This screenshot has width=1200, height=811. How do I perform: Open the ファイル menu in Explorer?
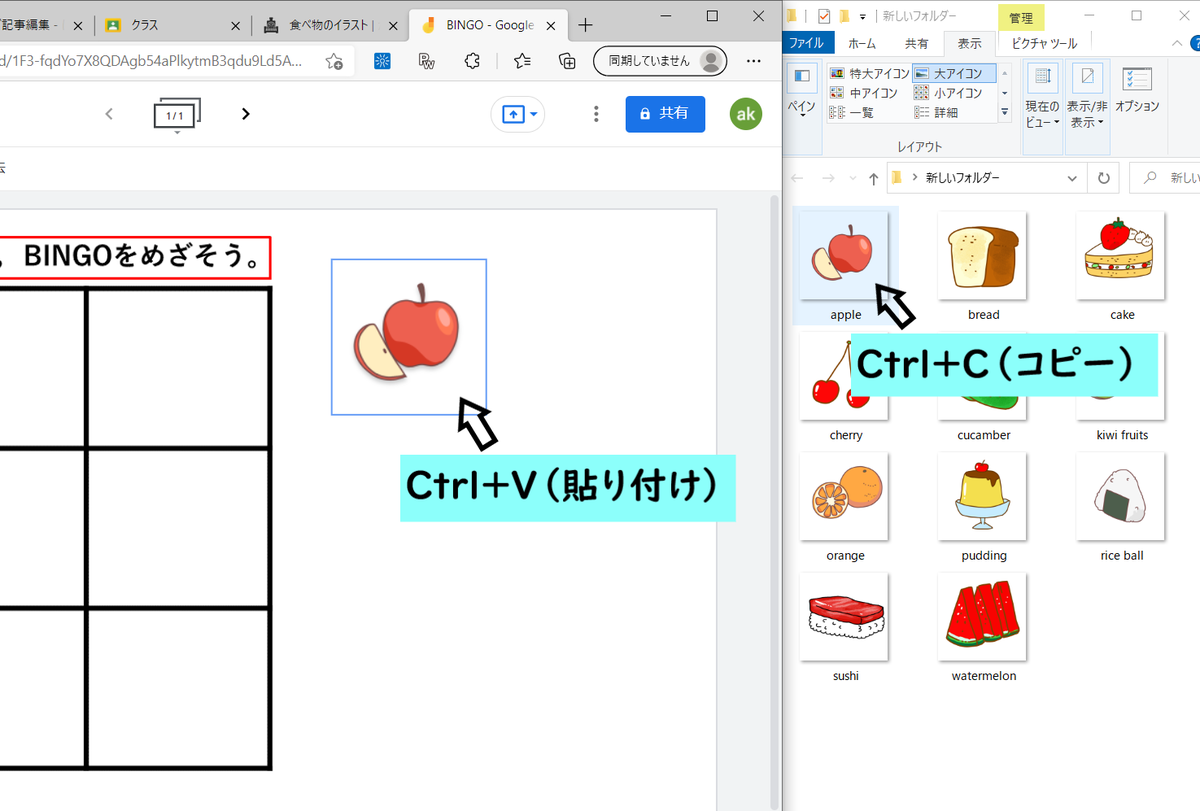tap(807, 43)
